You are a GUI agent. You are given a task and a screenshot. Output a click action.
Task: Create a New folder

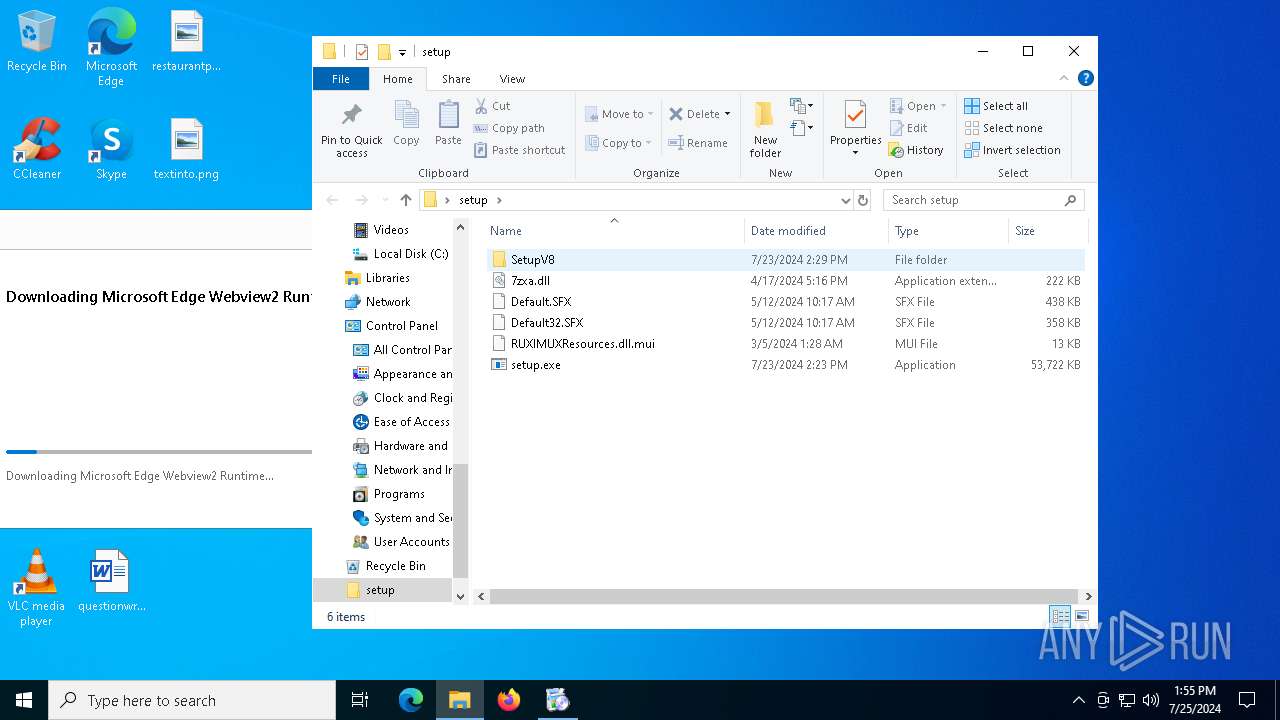(x=765, y=129)
